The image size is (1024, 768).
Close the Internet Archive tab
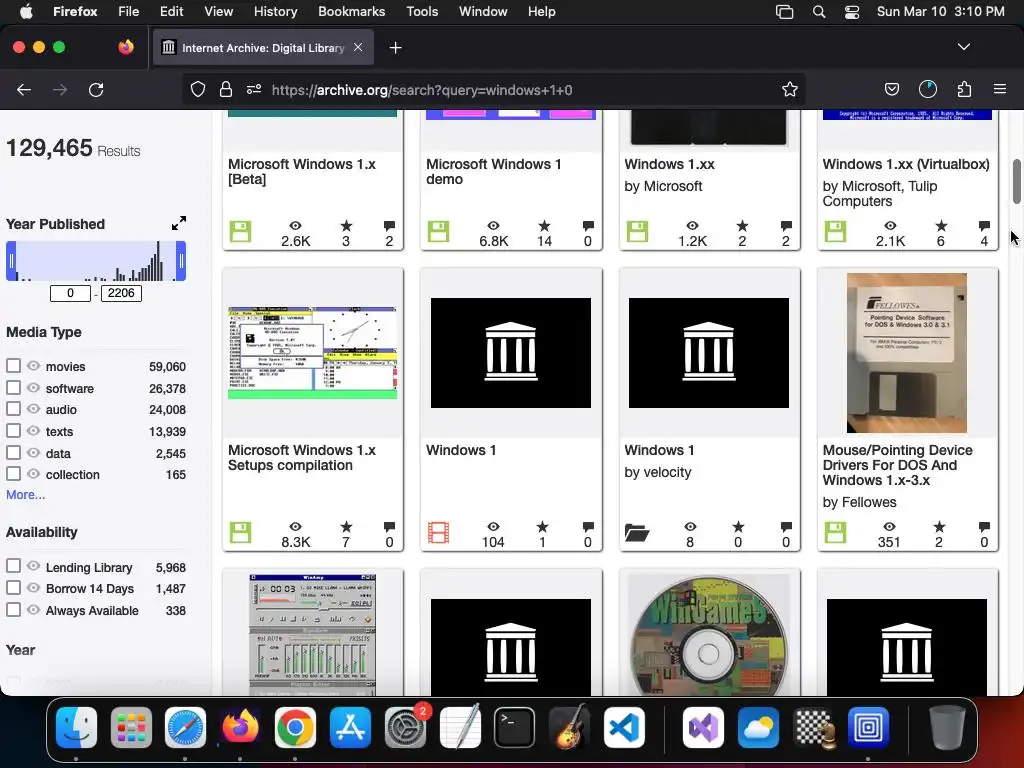pyautogui.click(x=358, y=47)
